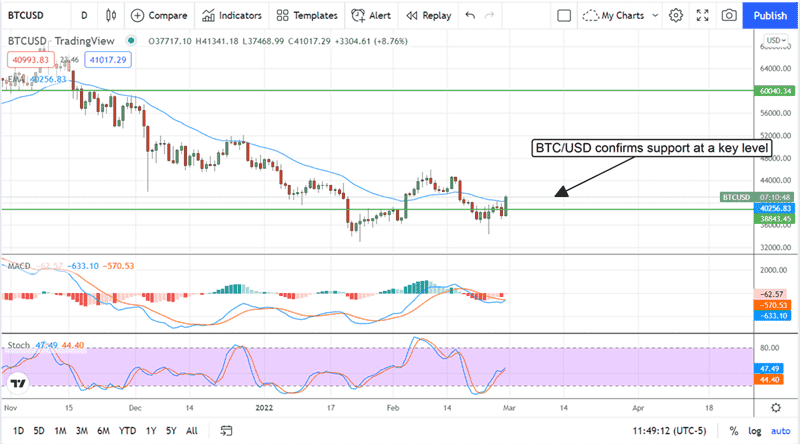Click the MACD -633.10 blue value label
This screenshot has width=800, height=444.
coord(772,315)
